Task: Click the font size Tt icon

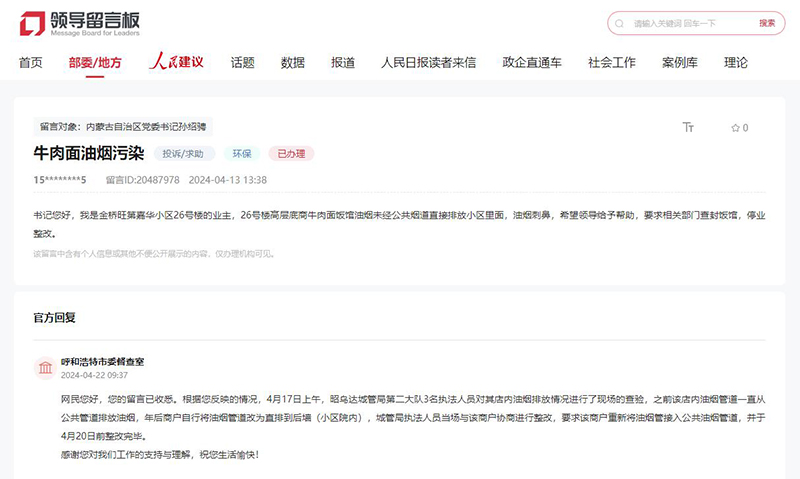Action: click(688, 127)
